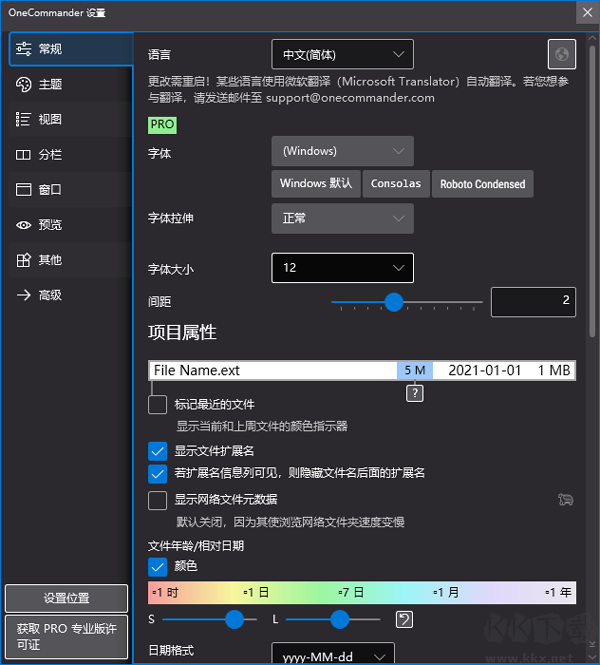Click the 7 日 marker on color bar
This screenshot has width=600, height=665.
351,592
